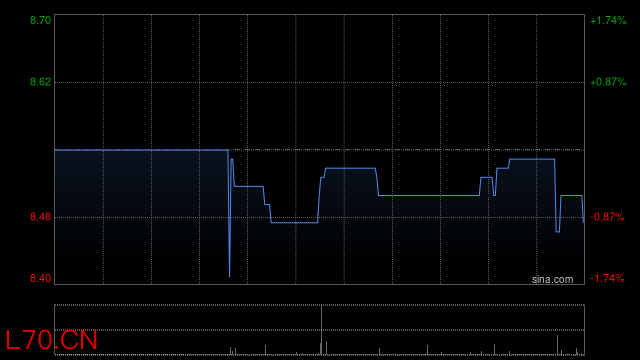
Task: Click the +0.87% percentage label
Action: tap(608, 82)
